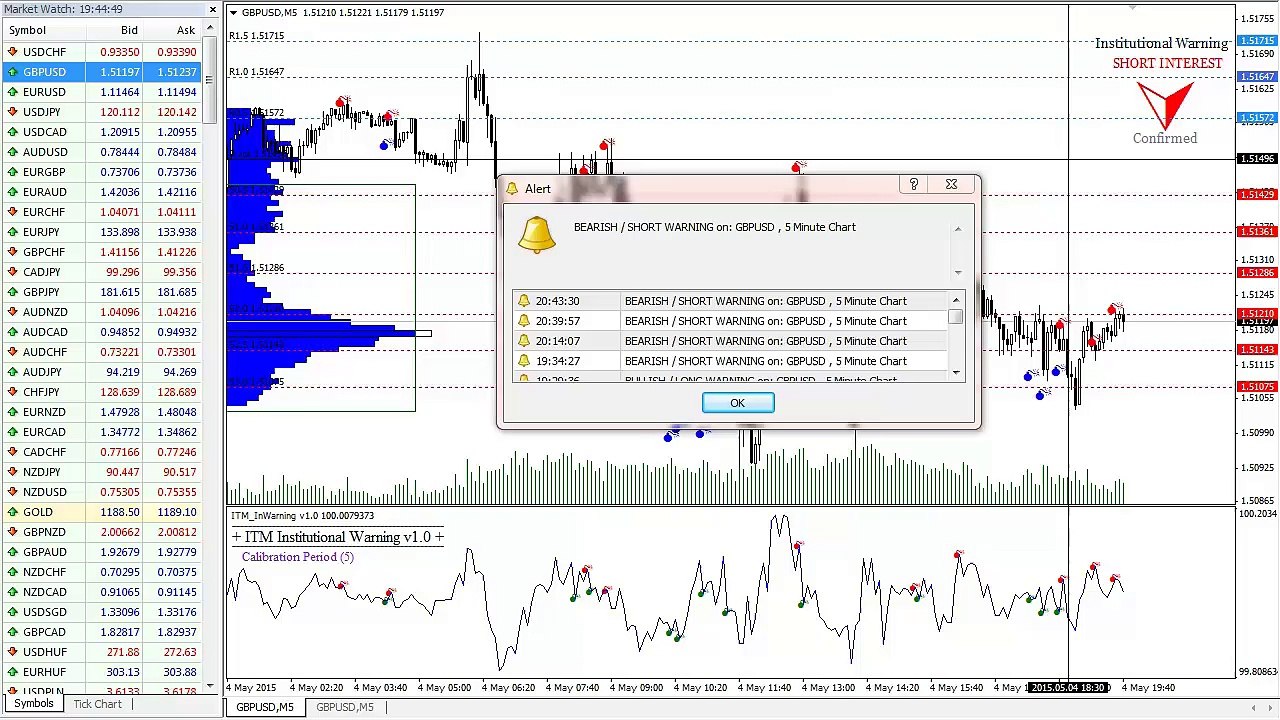Select the 19:34:27 BEARISH / SHORT WARNING message
The height and width of the screenshot is (720, 1280).
[x=765, y=361]
